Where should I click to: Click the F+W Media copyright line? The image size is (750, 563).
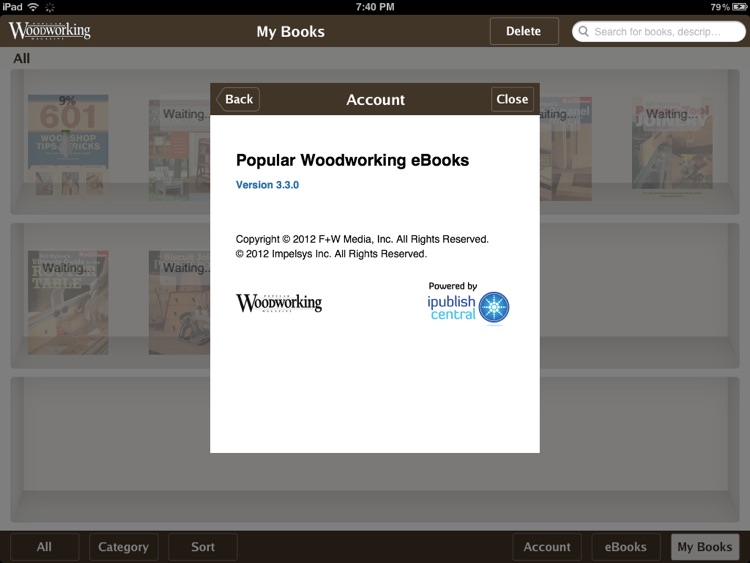coord(362,239)
